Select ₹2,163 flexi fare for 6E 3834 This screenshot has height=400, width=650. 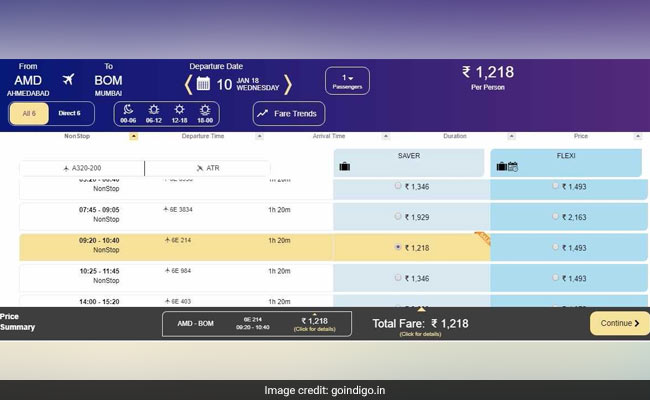click(x=555, y=216)
